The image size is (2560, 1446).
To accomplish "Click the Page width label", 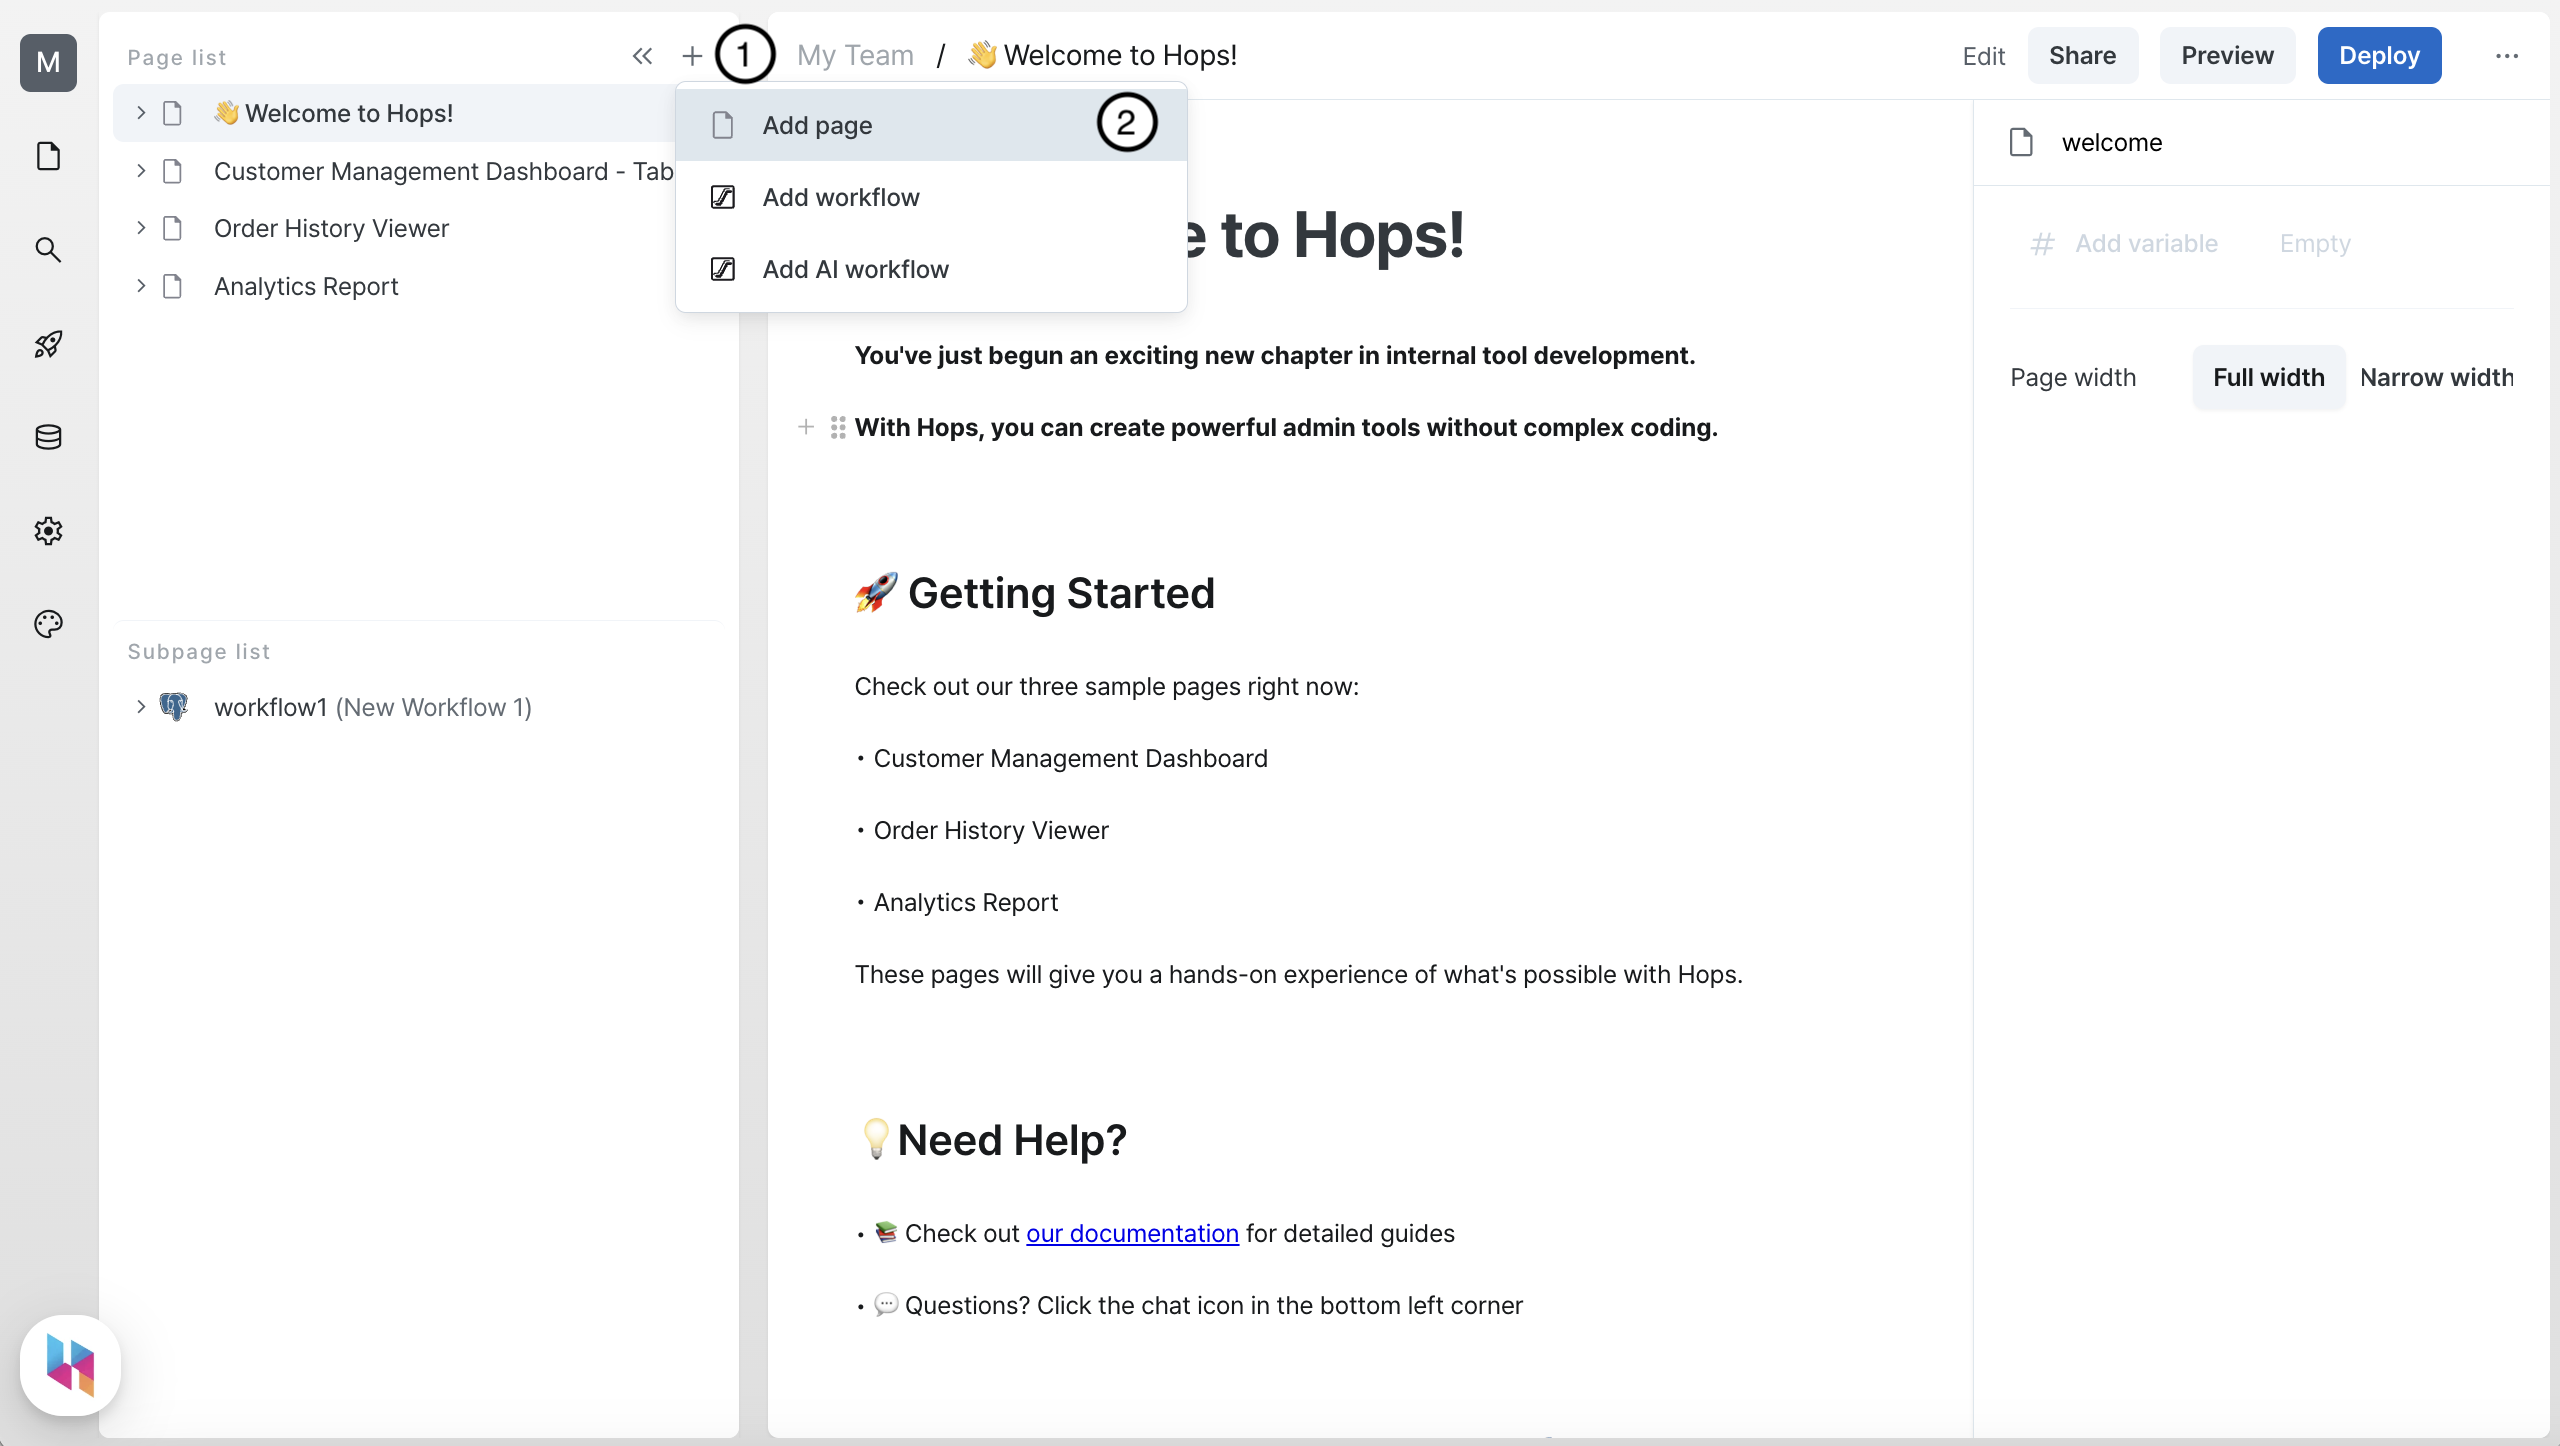I will click(2072, 377).
